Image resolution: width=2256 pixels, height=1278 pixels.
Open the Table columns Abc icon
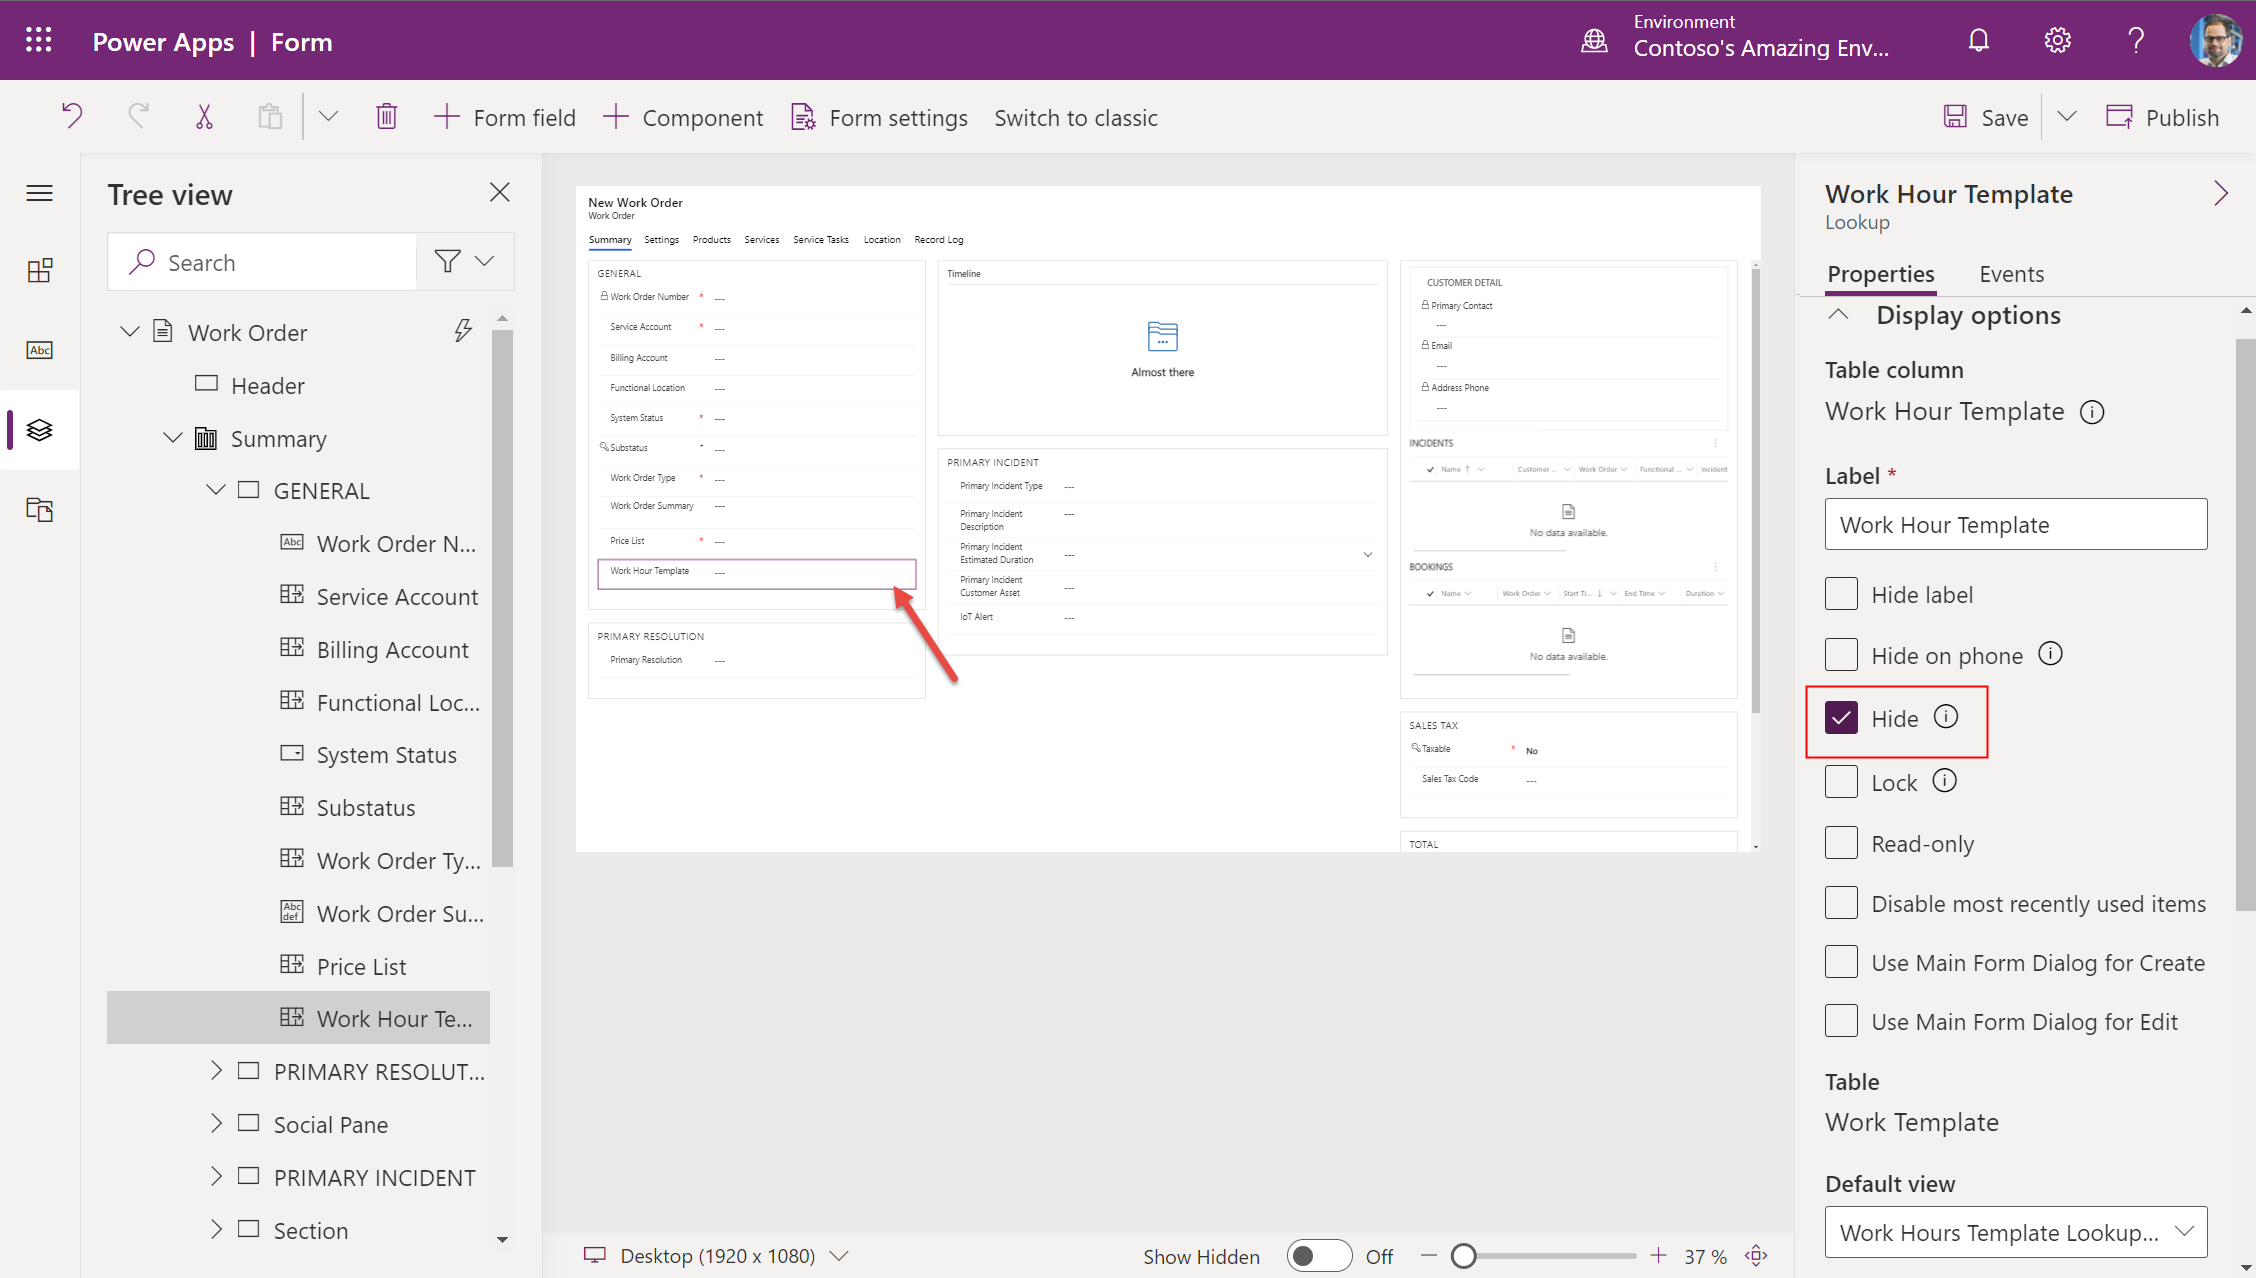[39, 350]
